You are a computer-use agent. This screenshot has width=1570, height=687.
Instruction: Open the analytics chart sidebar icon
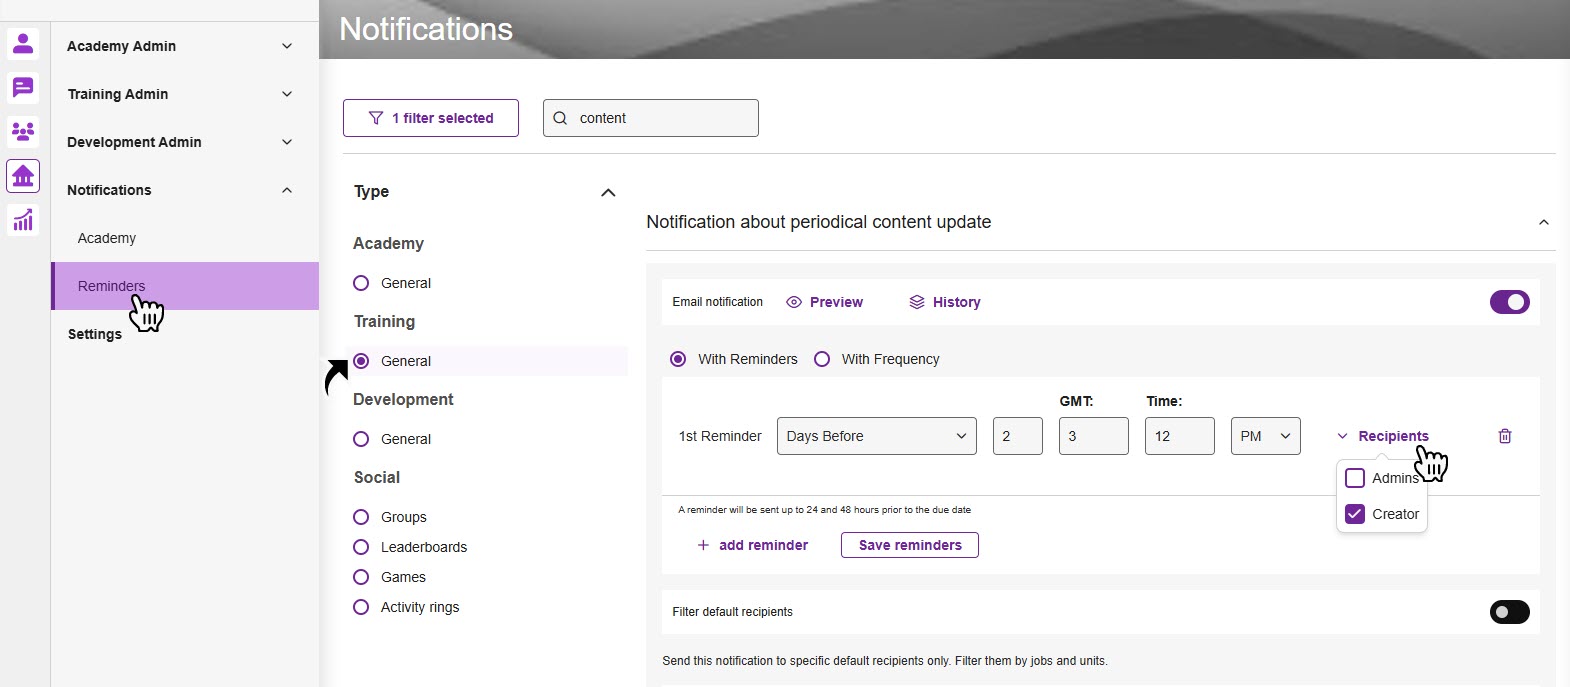tap(23, 220)
